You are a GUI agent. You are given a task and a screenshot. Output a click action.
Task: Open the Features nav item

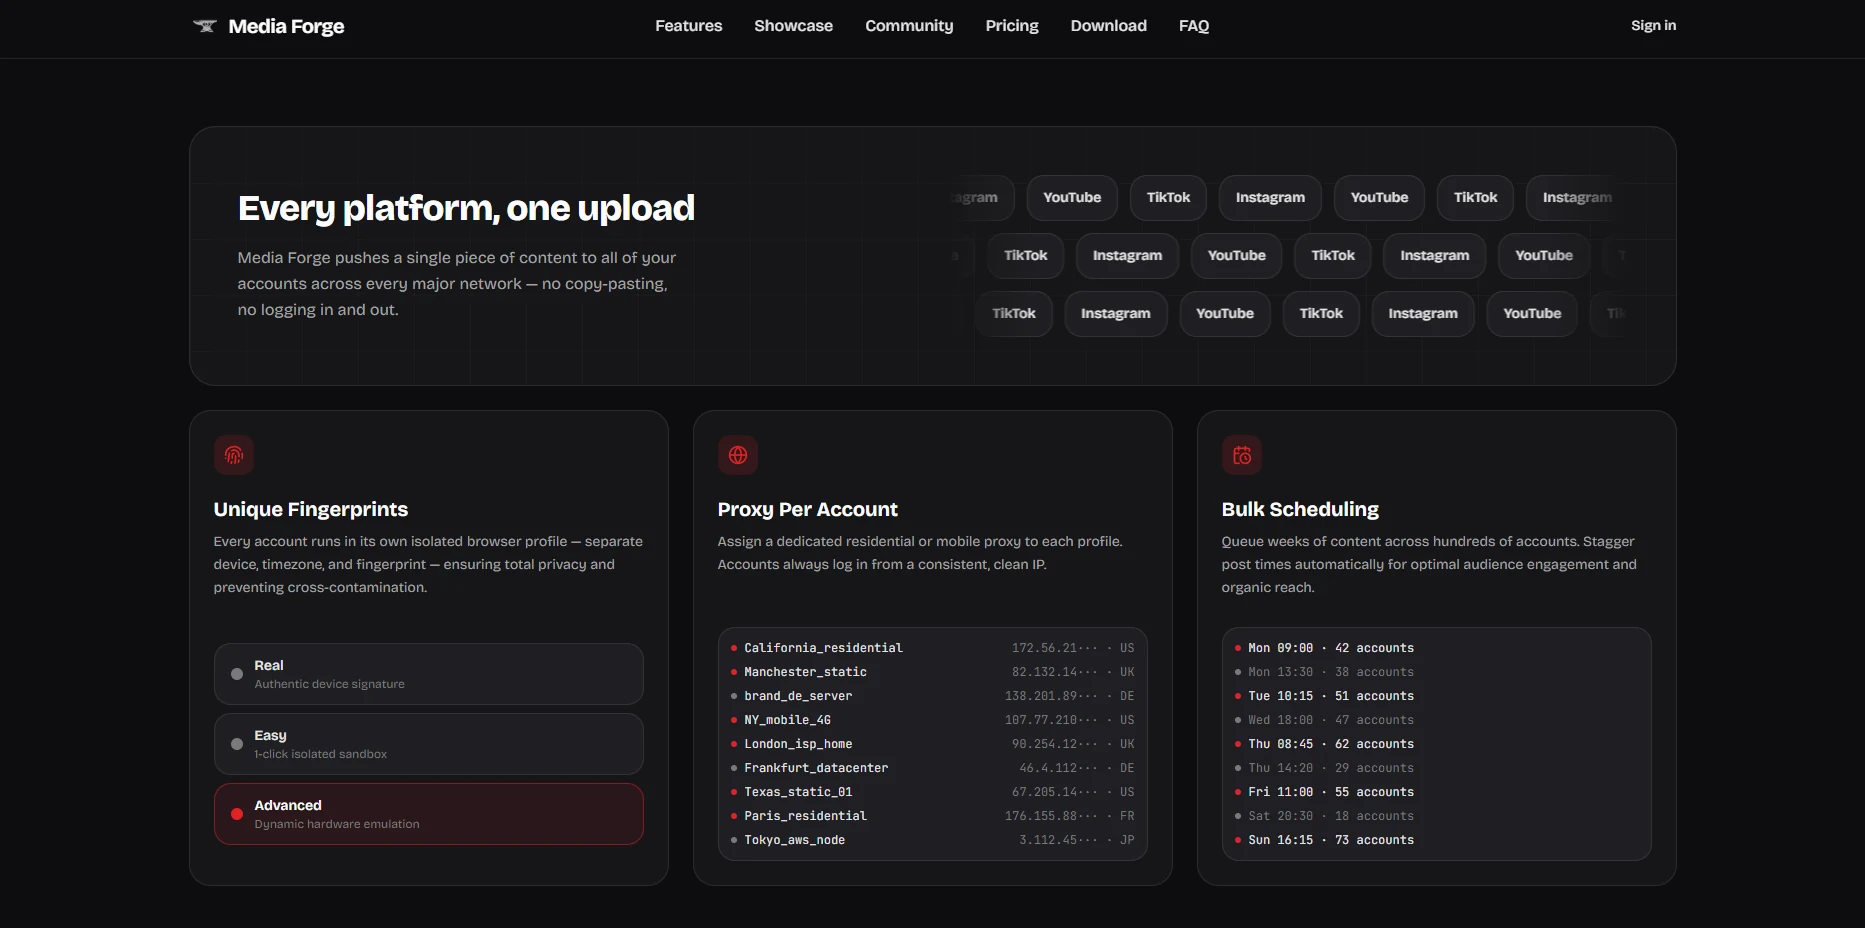(x=689, y=26)
